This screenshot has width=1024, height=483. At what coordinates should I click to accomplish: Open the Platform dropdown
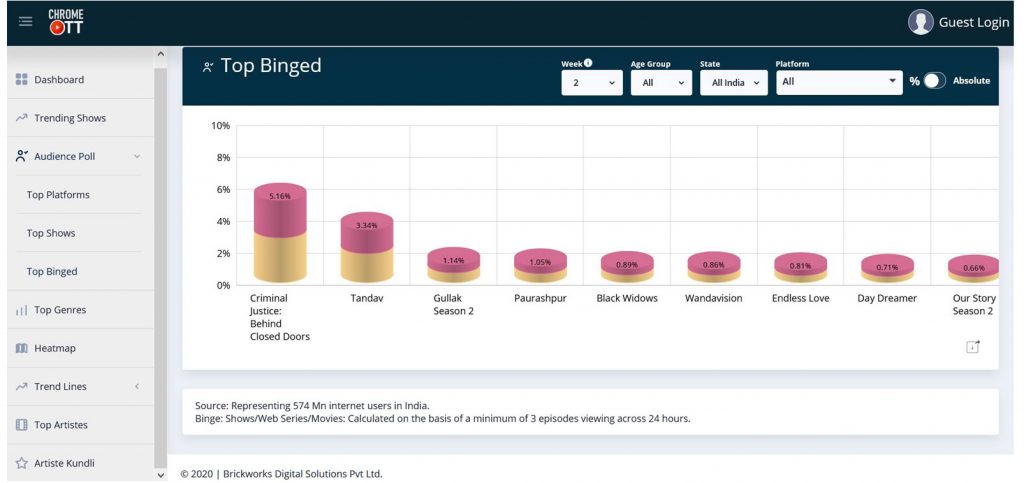pos(840,82)
